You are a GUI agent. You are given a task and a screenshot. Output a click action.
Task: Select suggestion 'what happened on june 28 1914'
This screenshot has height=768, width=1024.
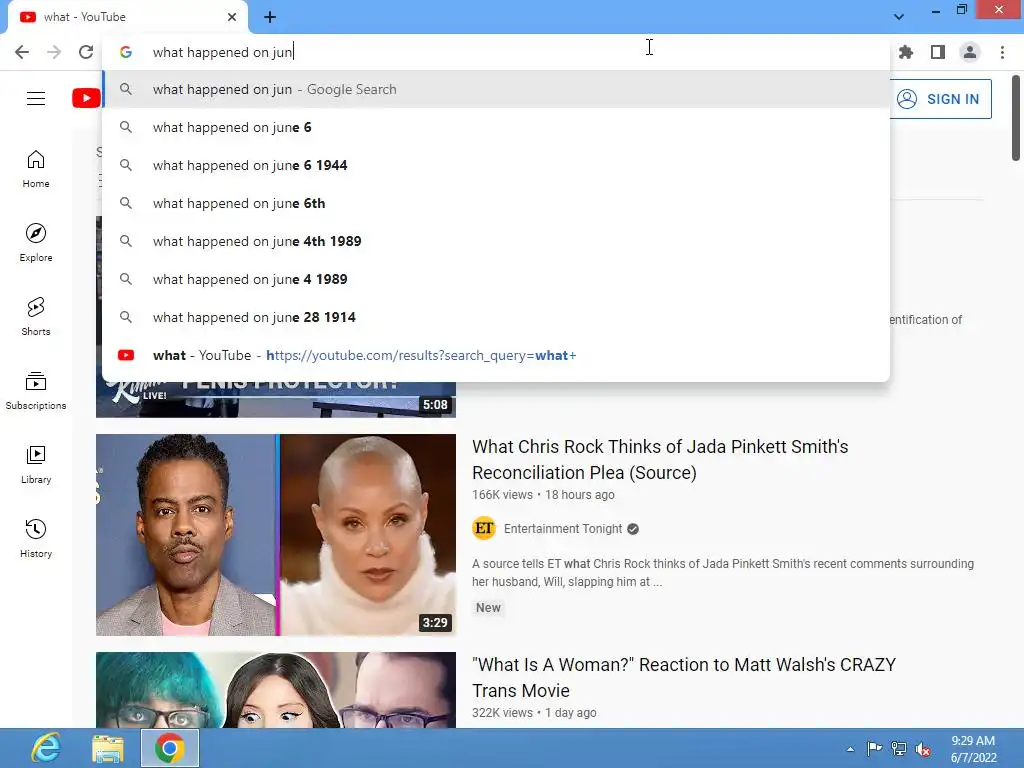pos(496,317)
